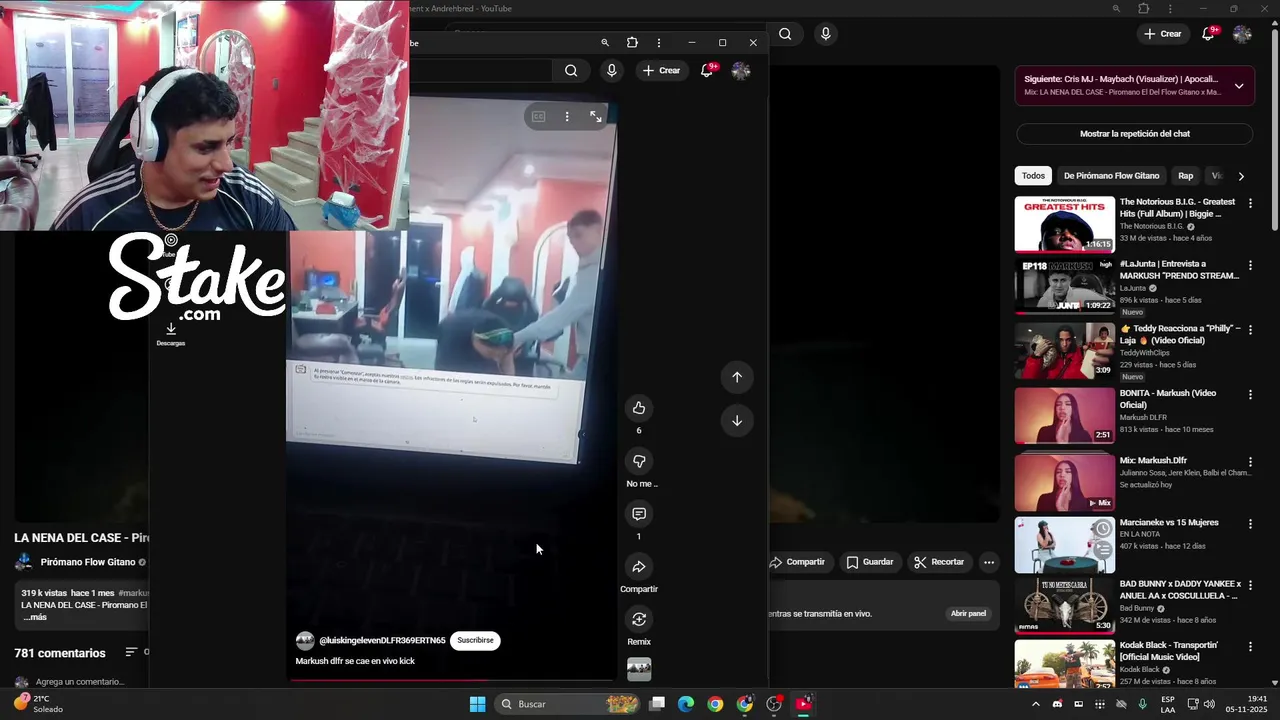The width and height of the screenshot is (1280, 720).
Task: Show more filter chips with right chevron
Action: tap(1241, 176)
